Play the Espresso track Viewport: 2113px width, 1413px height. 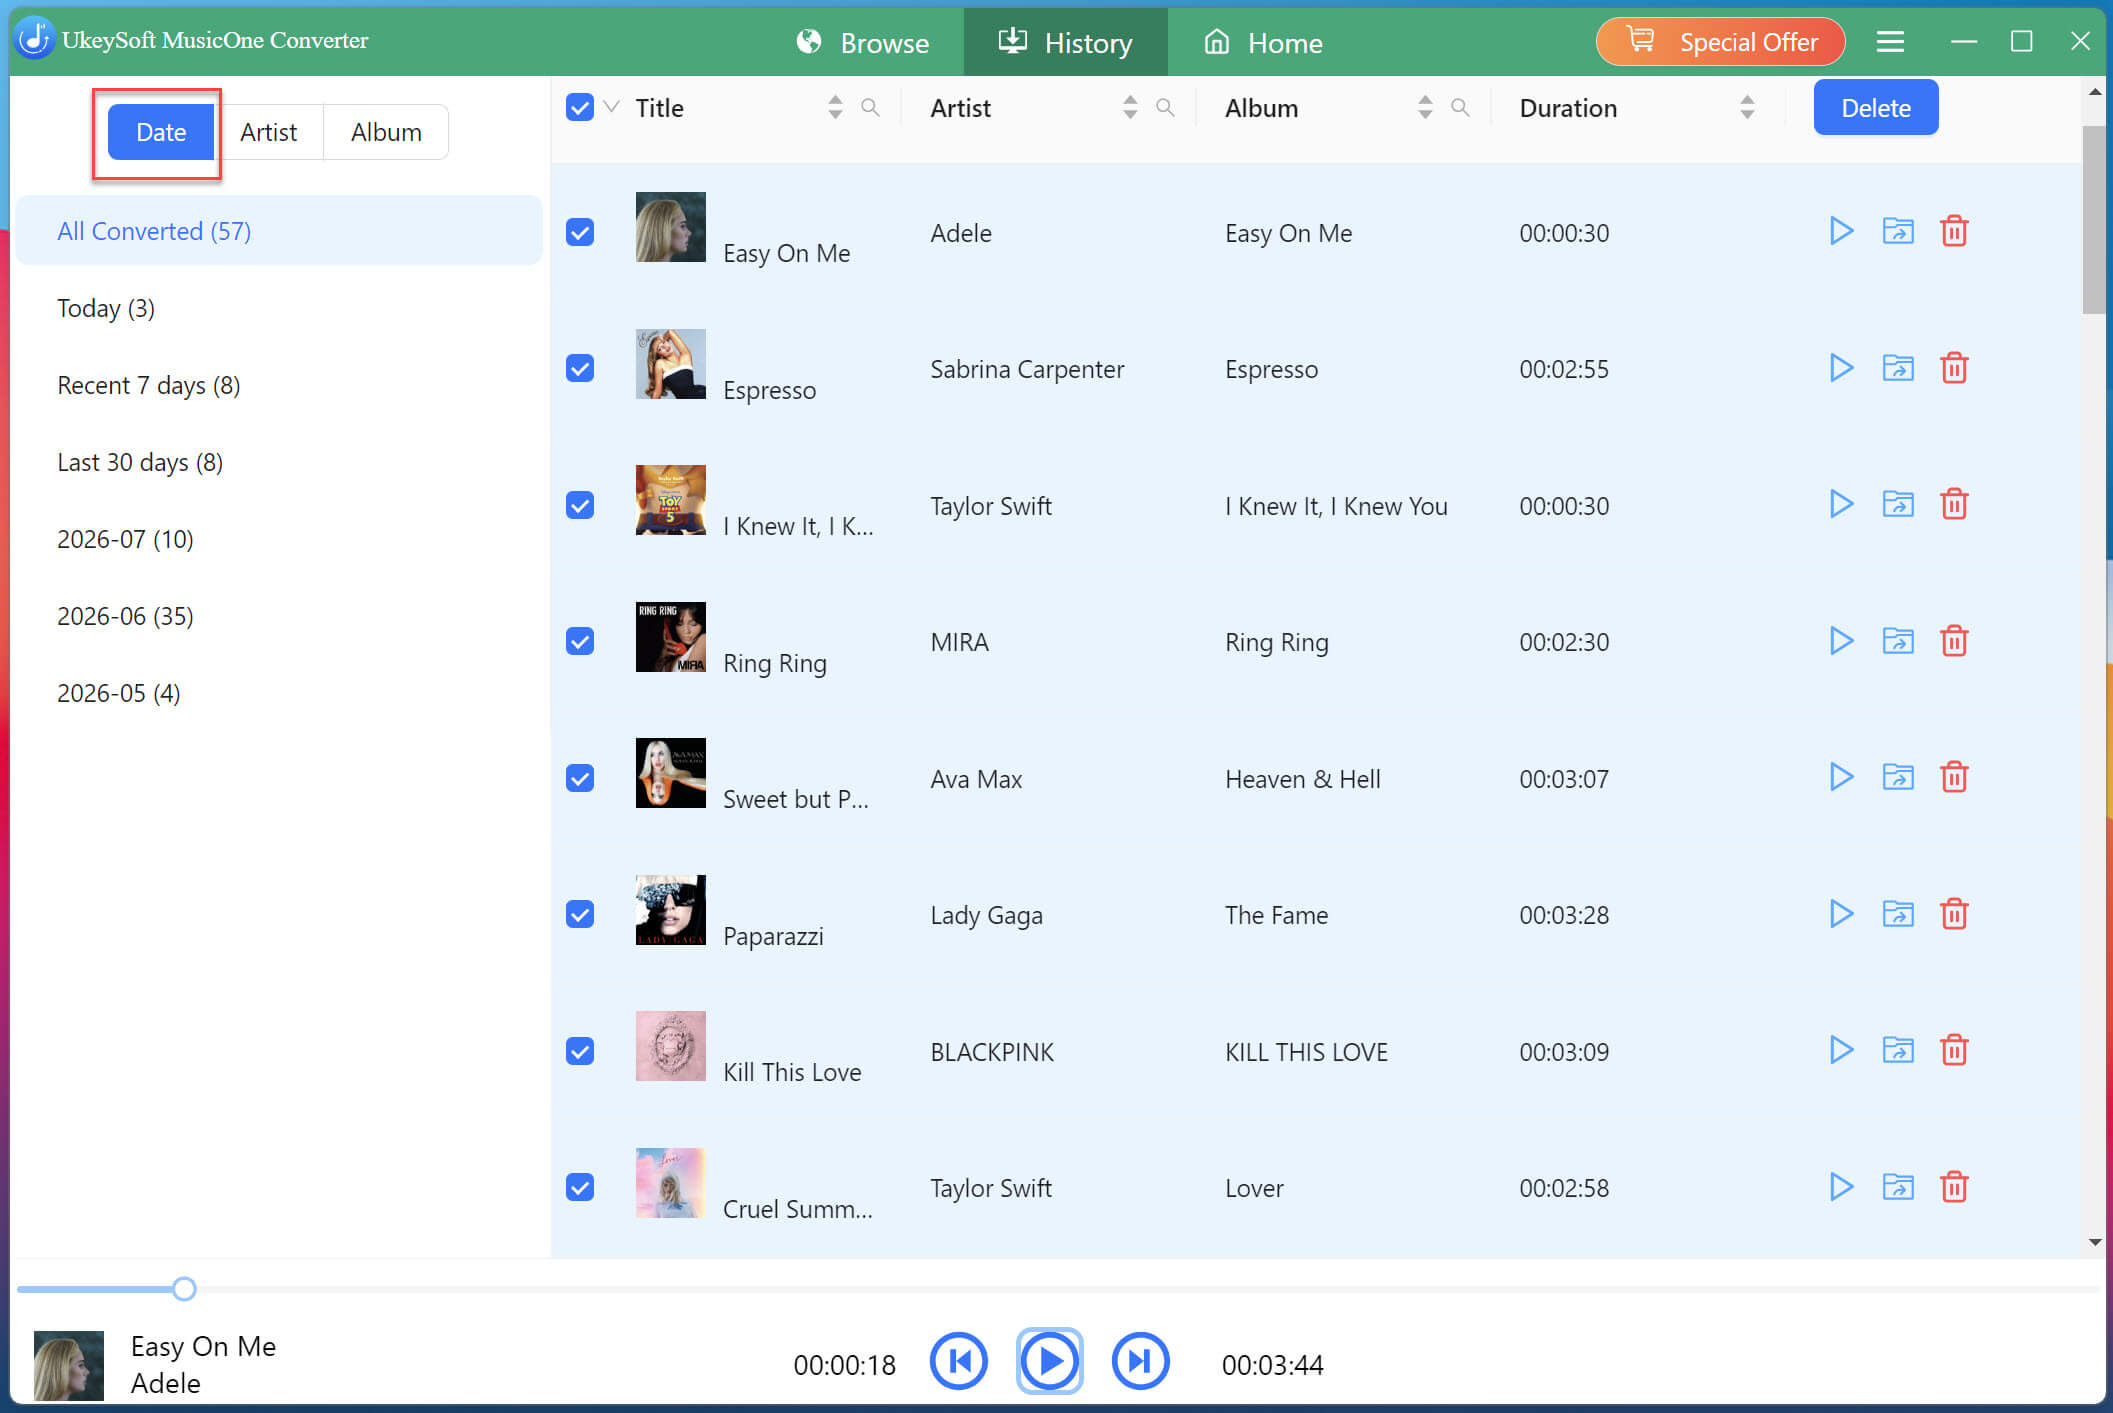pyautogui.click(x=1841, y=368)
